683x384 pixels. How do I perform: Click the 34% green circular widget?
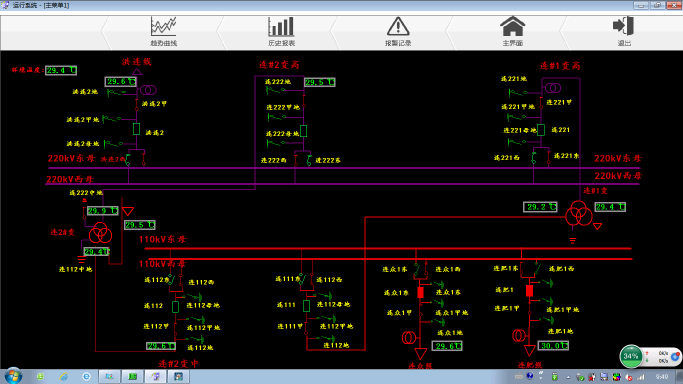[630, 356]
